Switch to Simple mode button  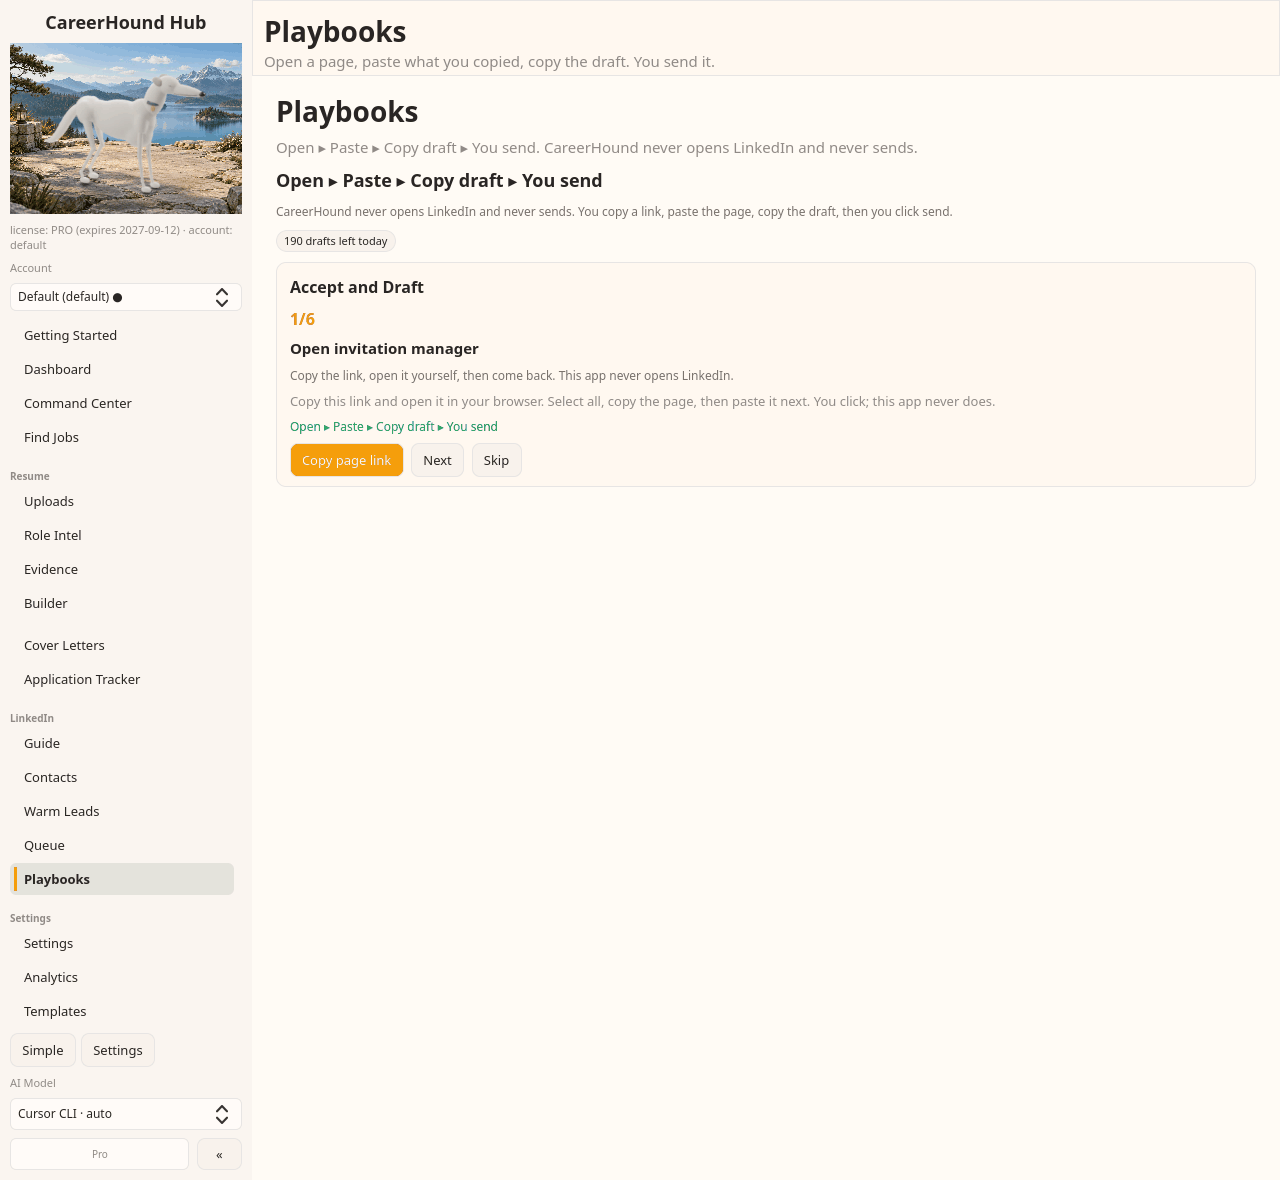pyautogui.click(x=43, y=1050)
